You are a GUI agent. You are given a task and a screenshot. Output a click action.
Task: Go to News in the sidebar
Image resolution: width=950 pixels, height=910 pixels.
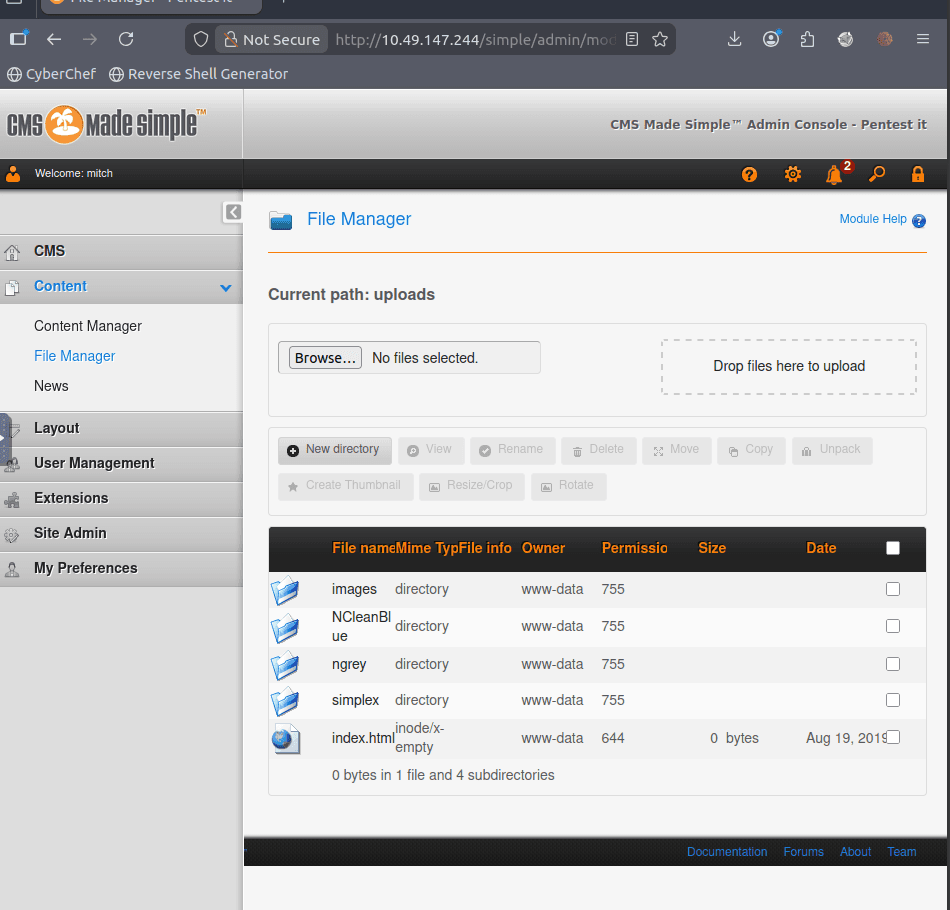[x=51, y=386]
